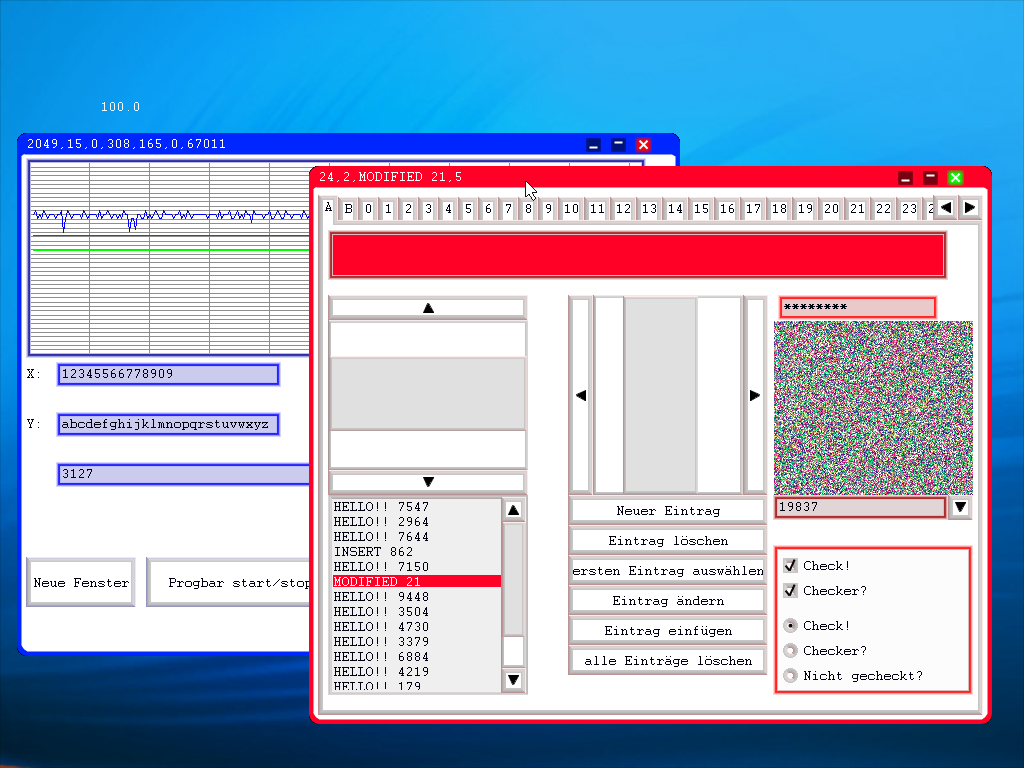This screenshot has width=1024, height=768.
Task: Open tab 10
Action: pyautogui.click(x=571, y=209)
